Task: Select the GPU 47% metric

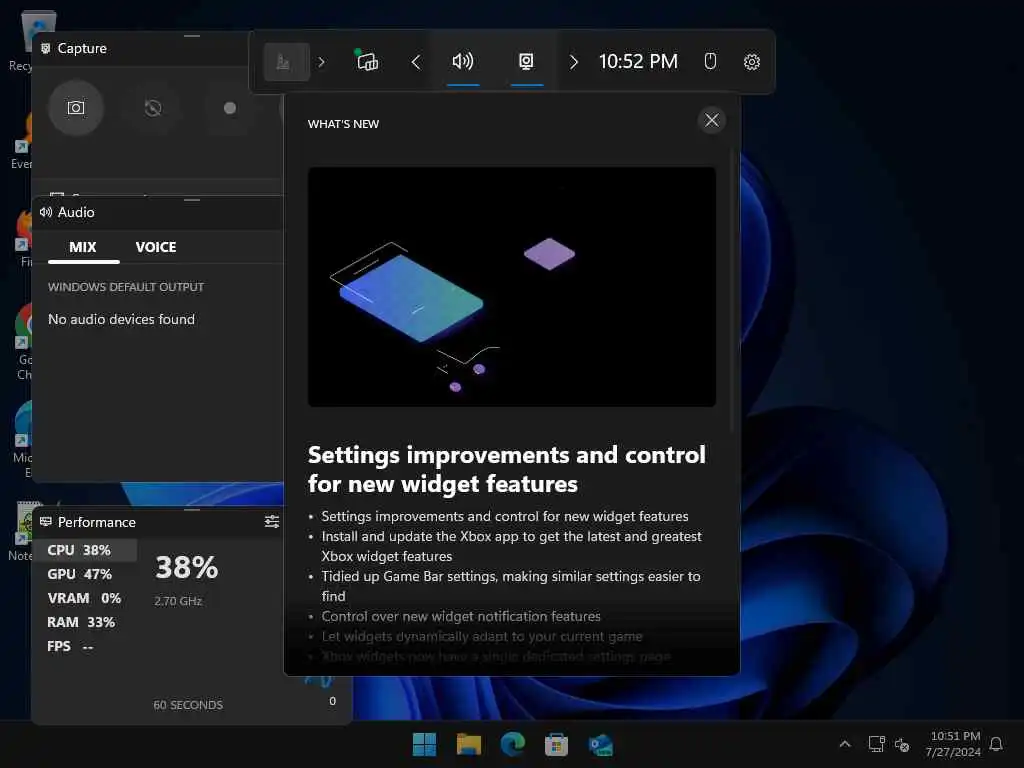Action: [x=84, y=574]
